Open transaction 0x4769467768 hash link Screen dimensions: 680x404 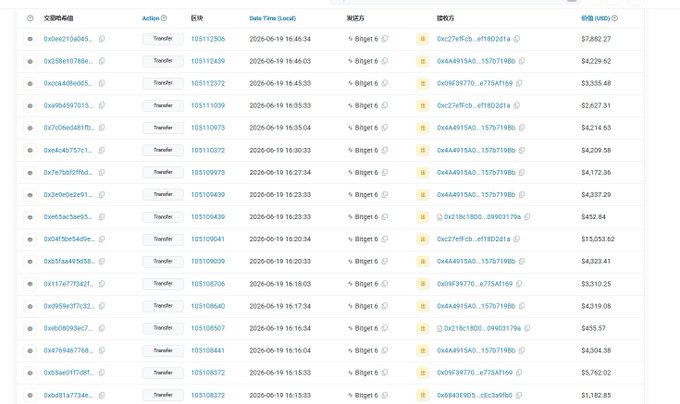(68, 350)
